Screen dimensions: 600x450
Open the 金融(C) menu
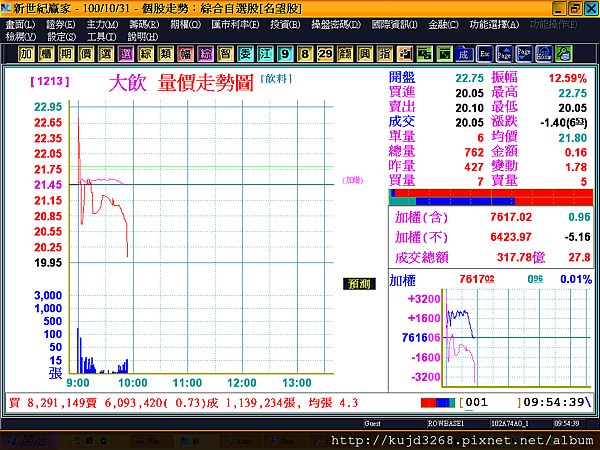point(443,24)
